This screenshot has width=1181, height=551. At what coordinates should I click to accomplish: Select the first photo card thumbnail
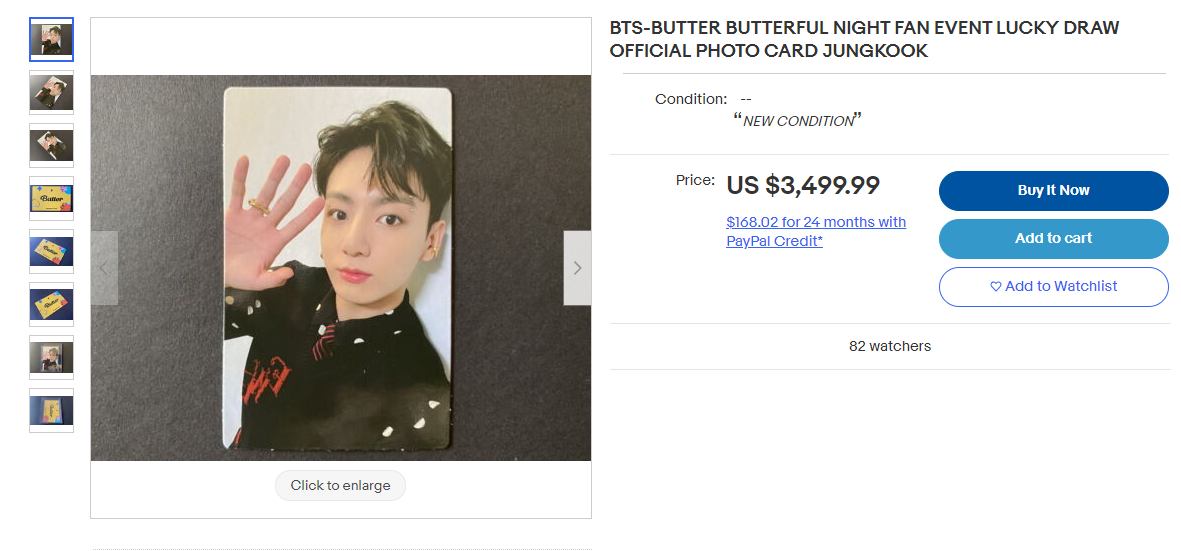pos(51,40)
